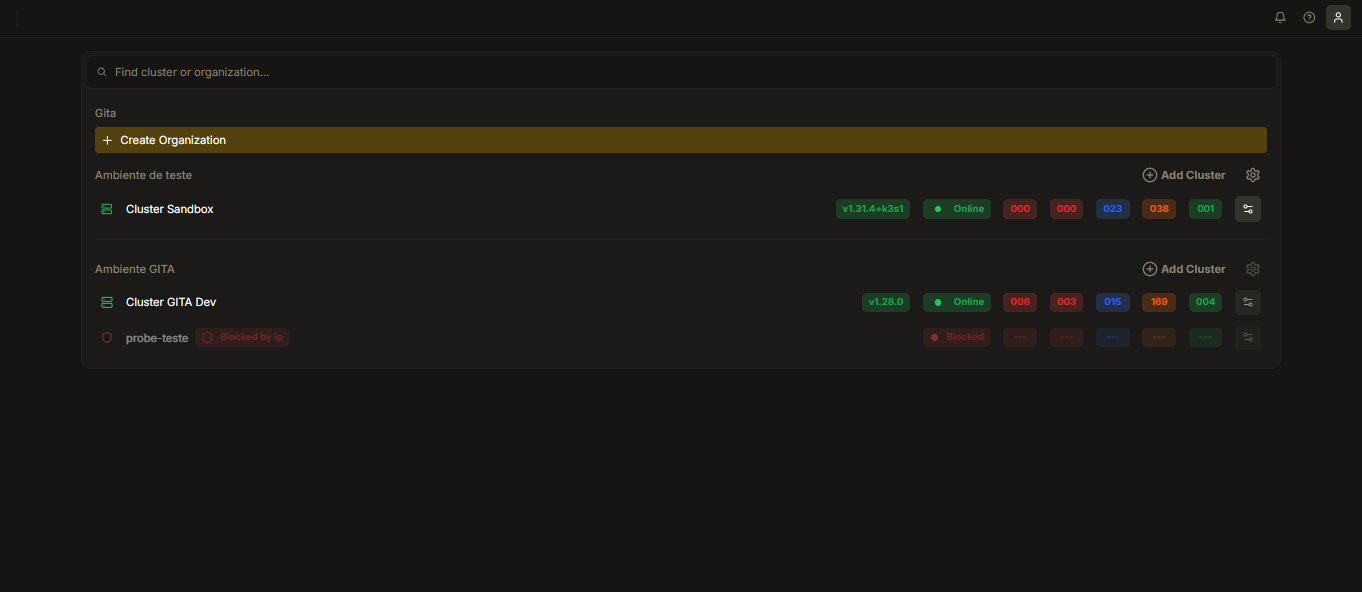
Task: Open the notifications bell icon
Action: 1280,18
